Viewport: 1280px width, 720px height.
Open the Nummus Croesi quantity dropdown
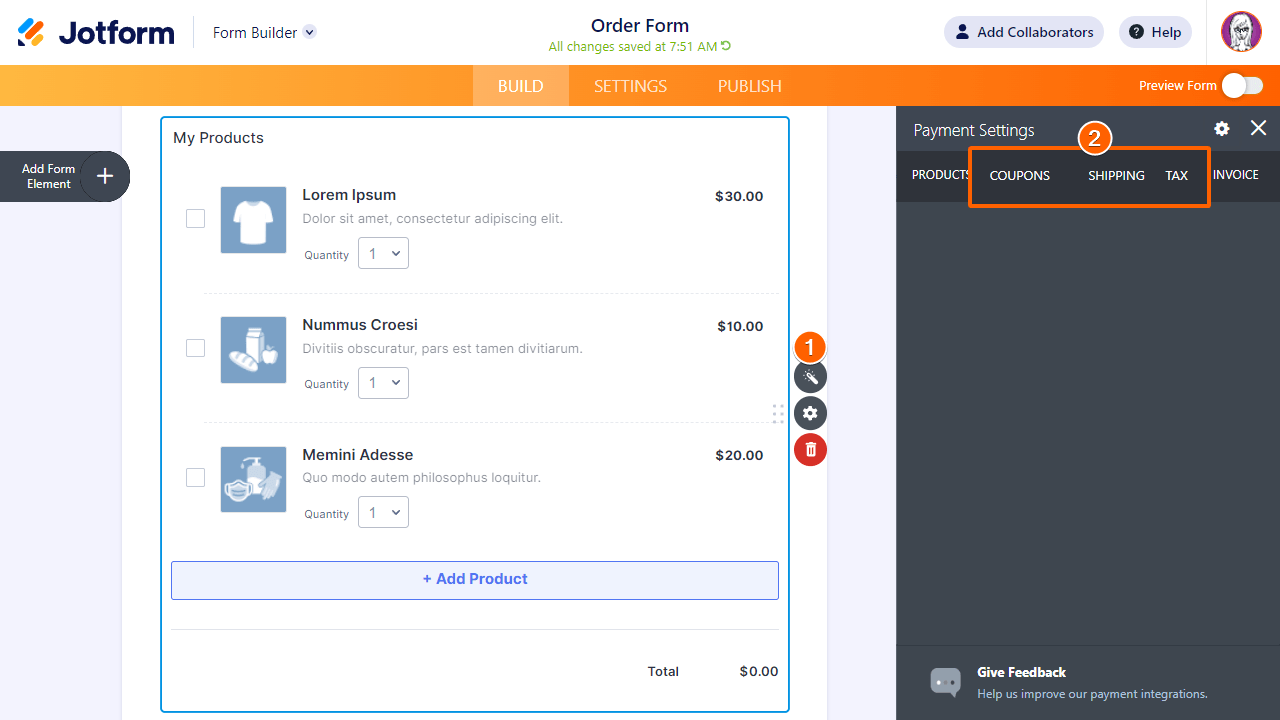[x=384, y=383]
